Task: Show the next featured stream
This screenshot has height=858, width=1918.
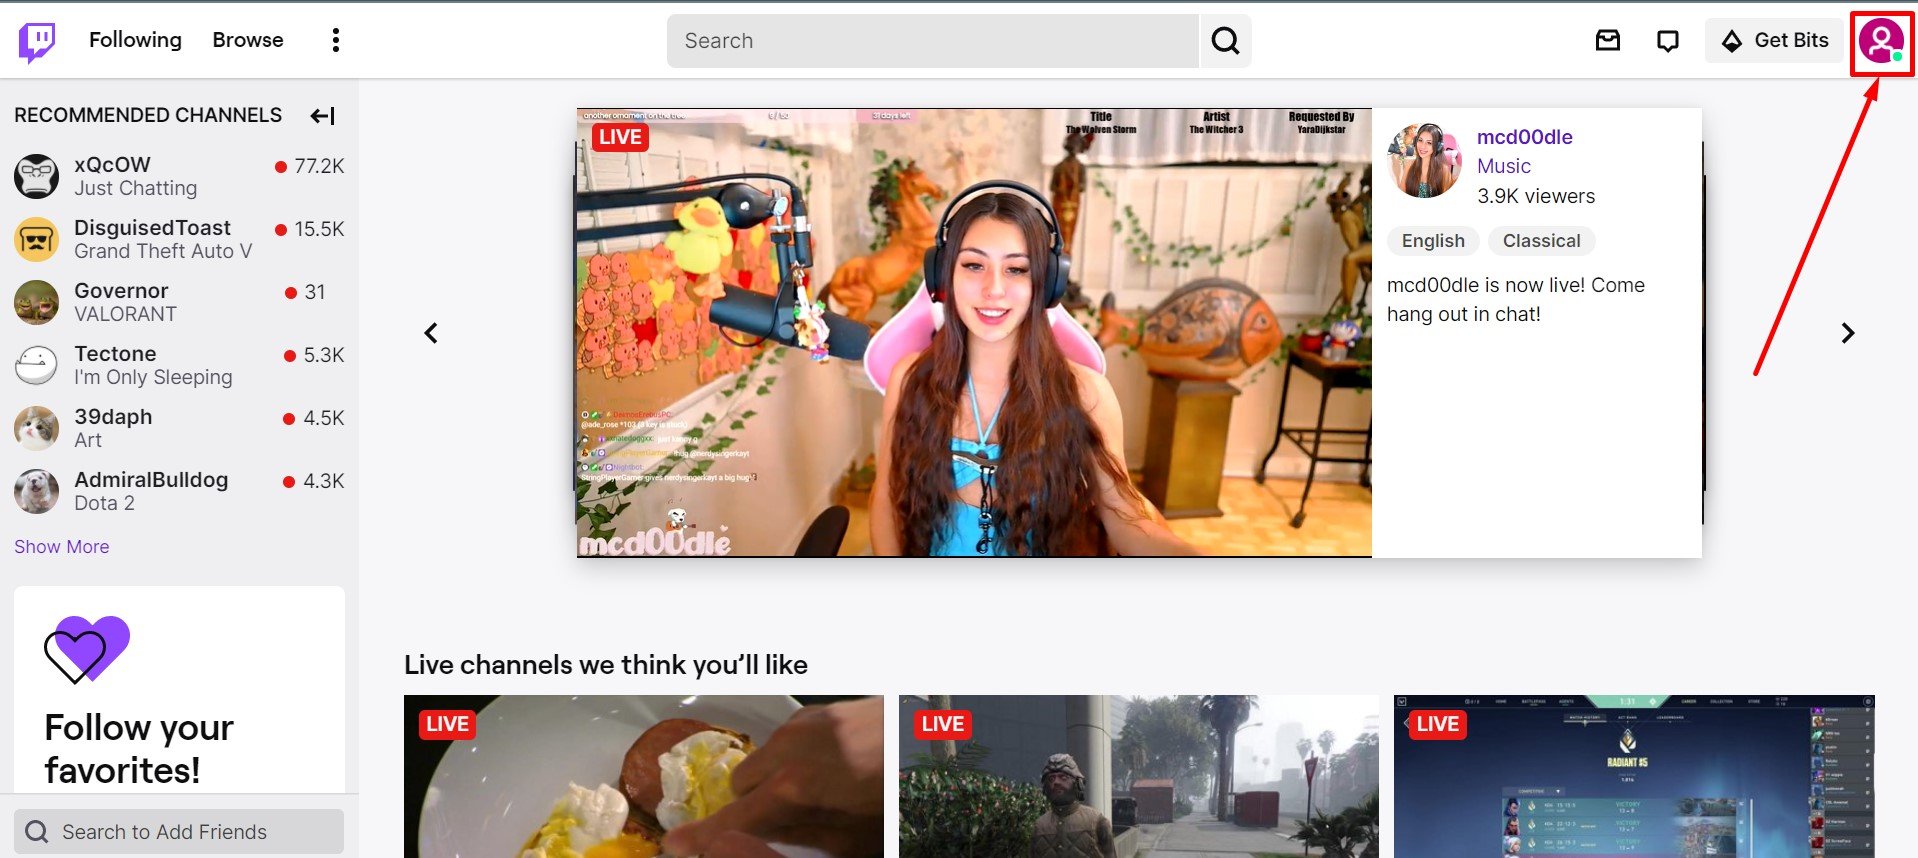Action: pyautogui.click(x=1848, y=333)
